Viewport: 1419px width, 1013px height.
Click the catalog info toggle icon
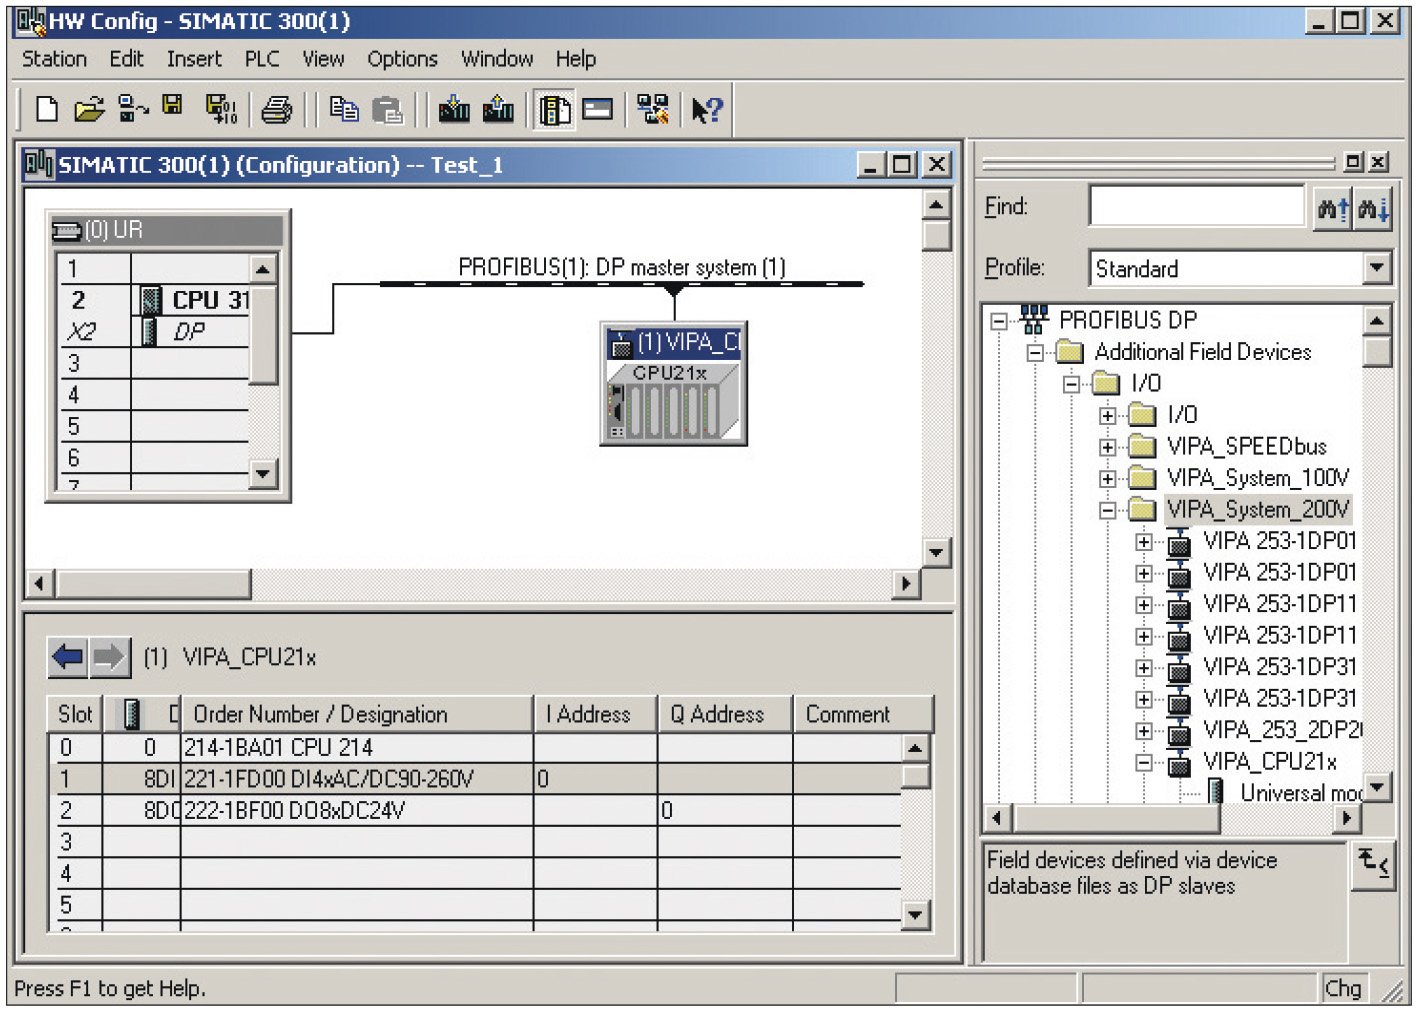point(1375,865)
